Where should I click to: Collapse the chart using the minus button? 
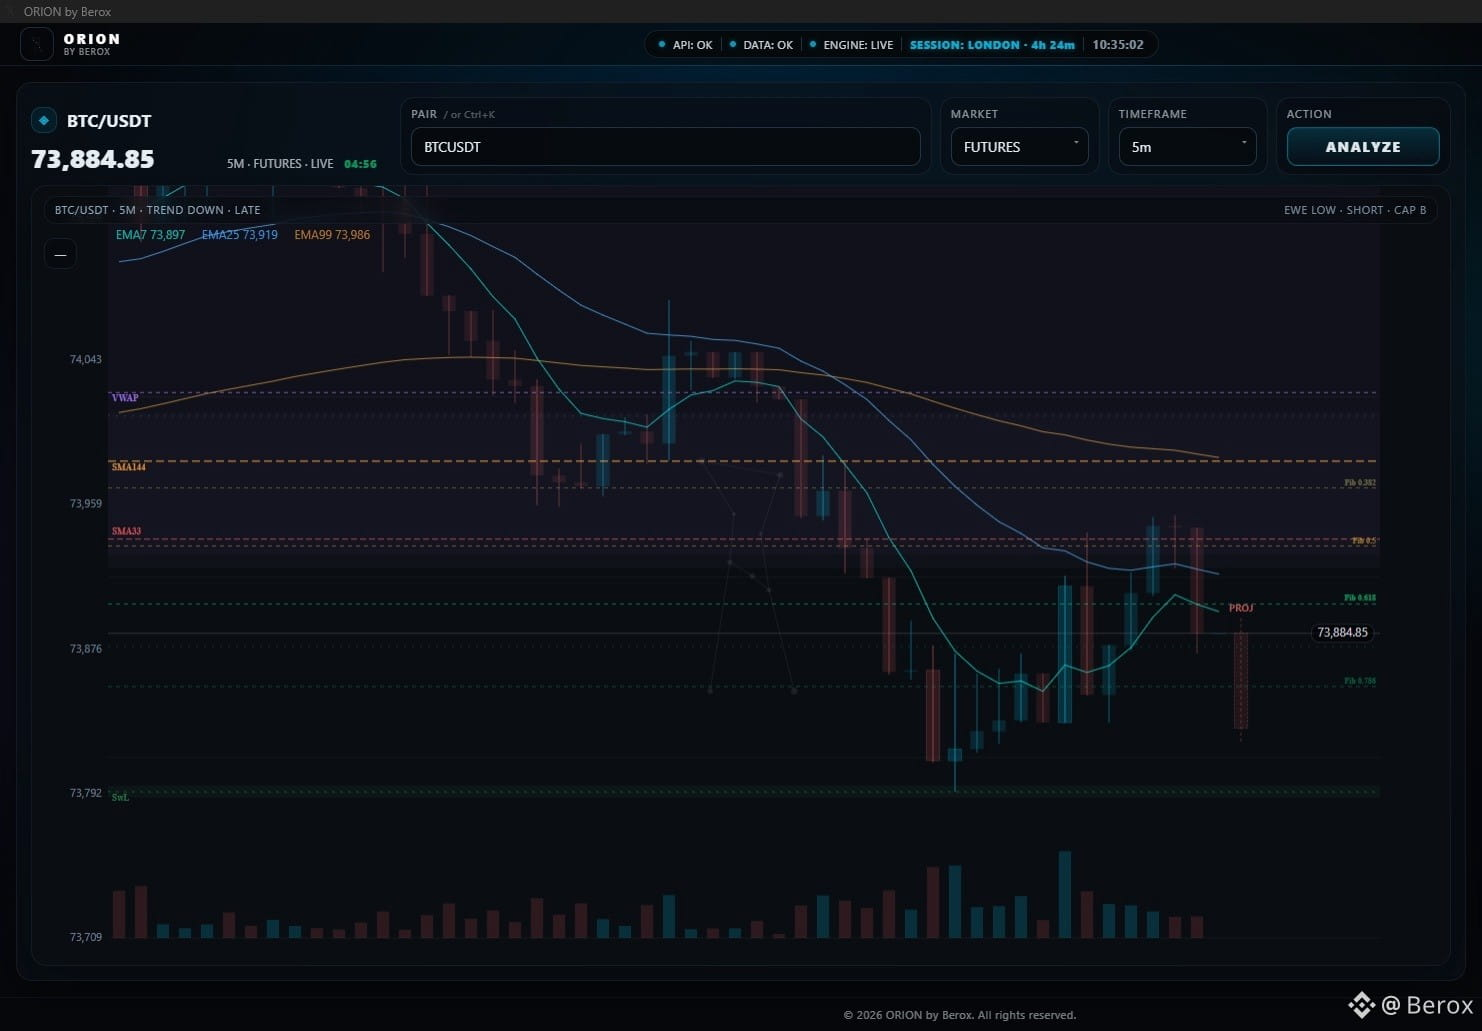coord(61,254)
